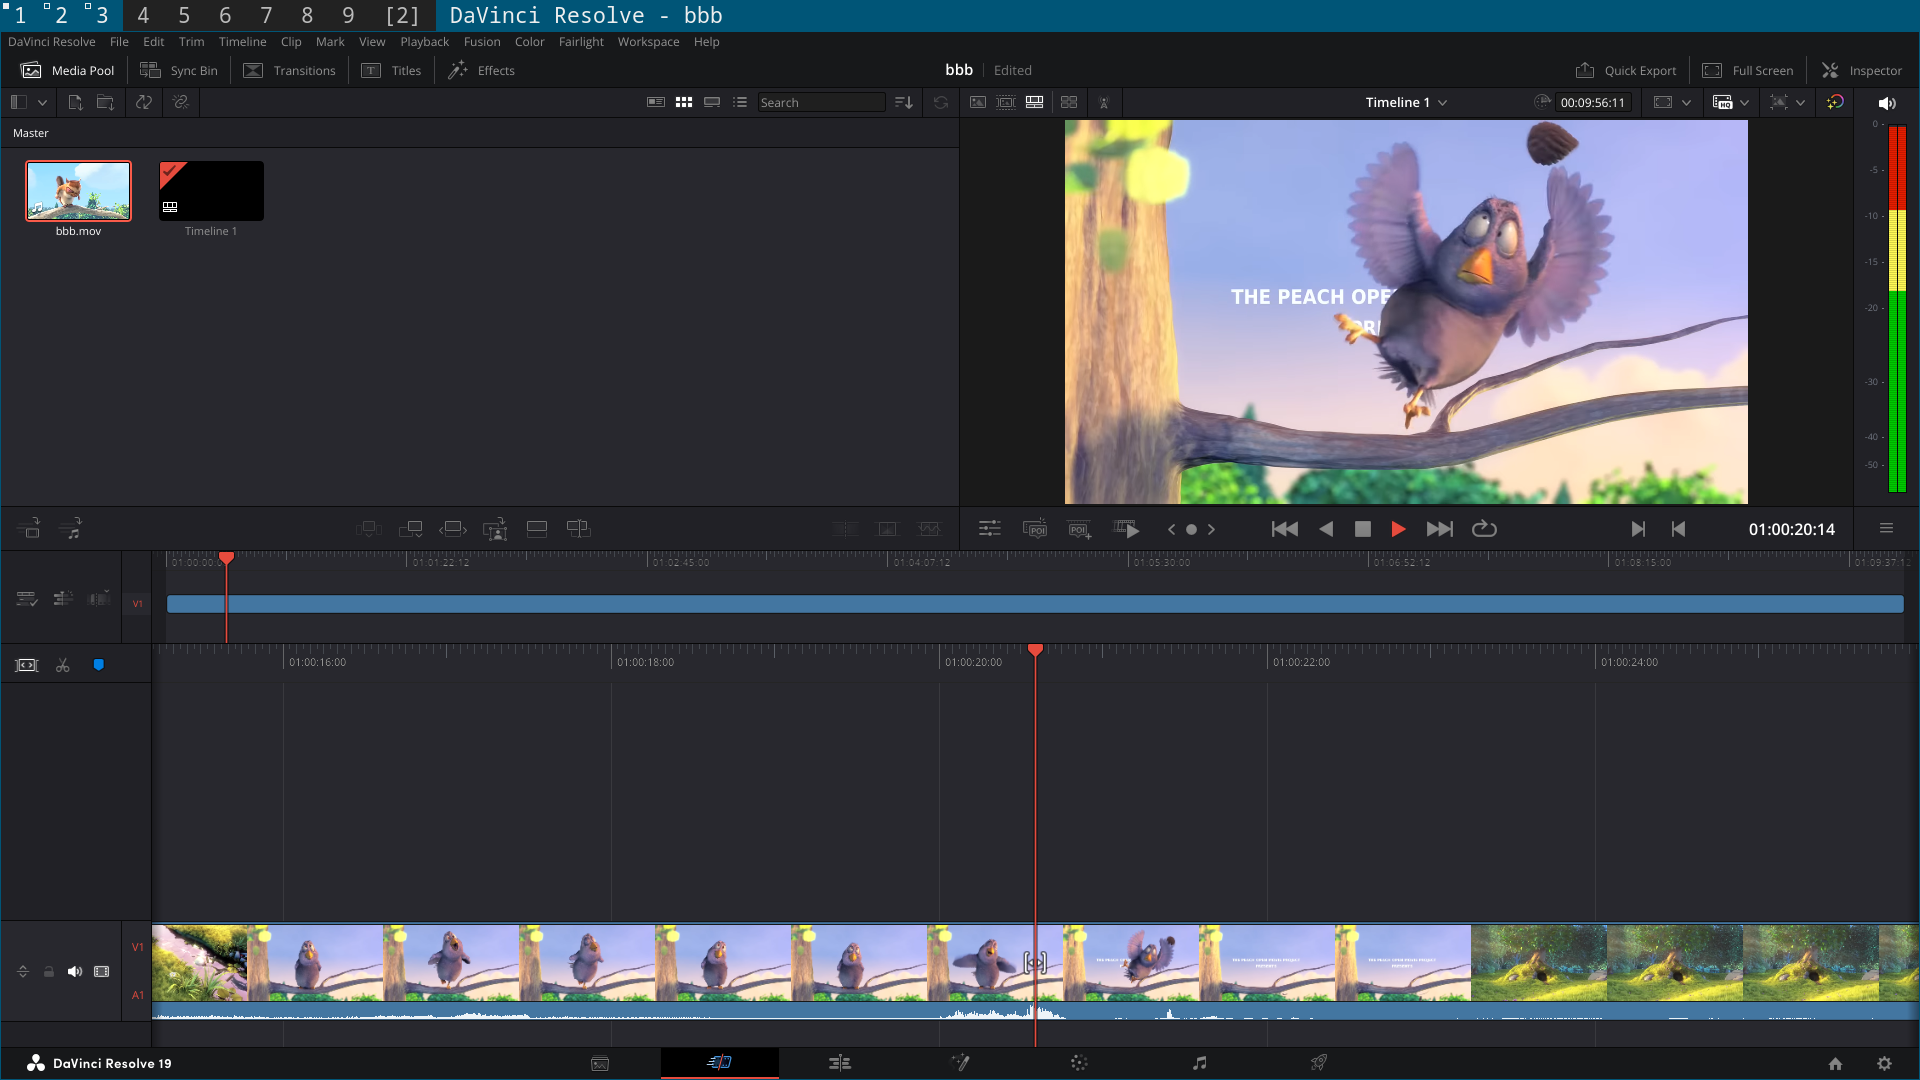Click source overwrite edit icon
The image size is (1920, 1080).
(x=579, y=528)
